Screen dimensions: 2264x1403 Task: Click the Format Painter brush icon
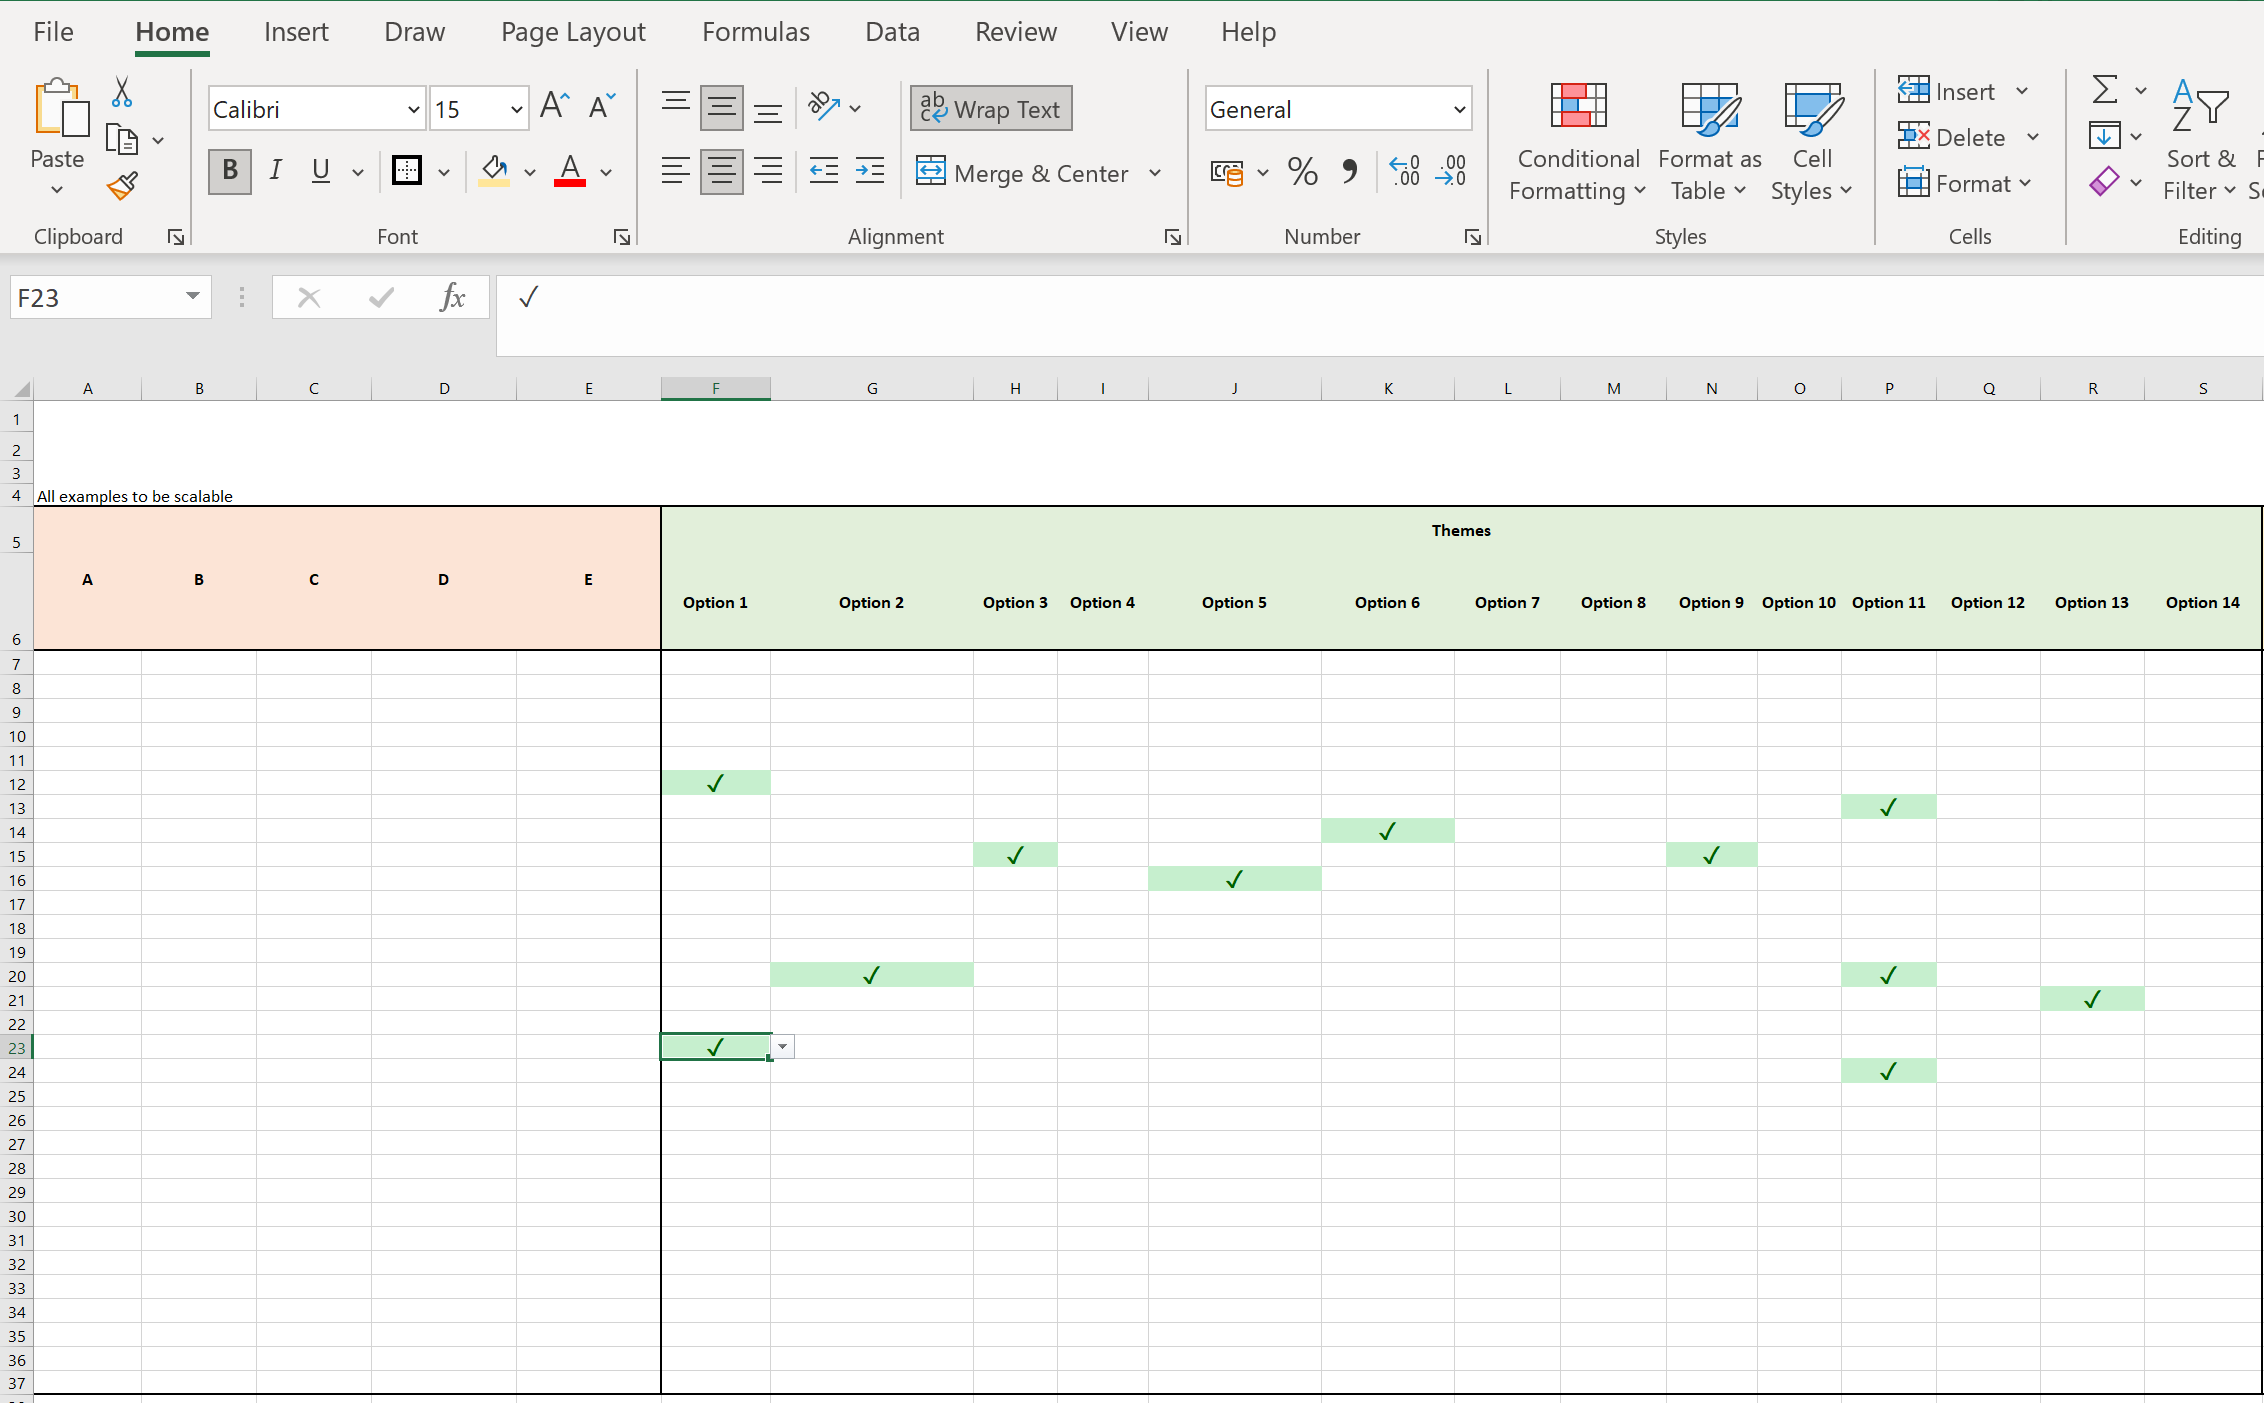click(122, 187)
